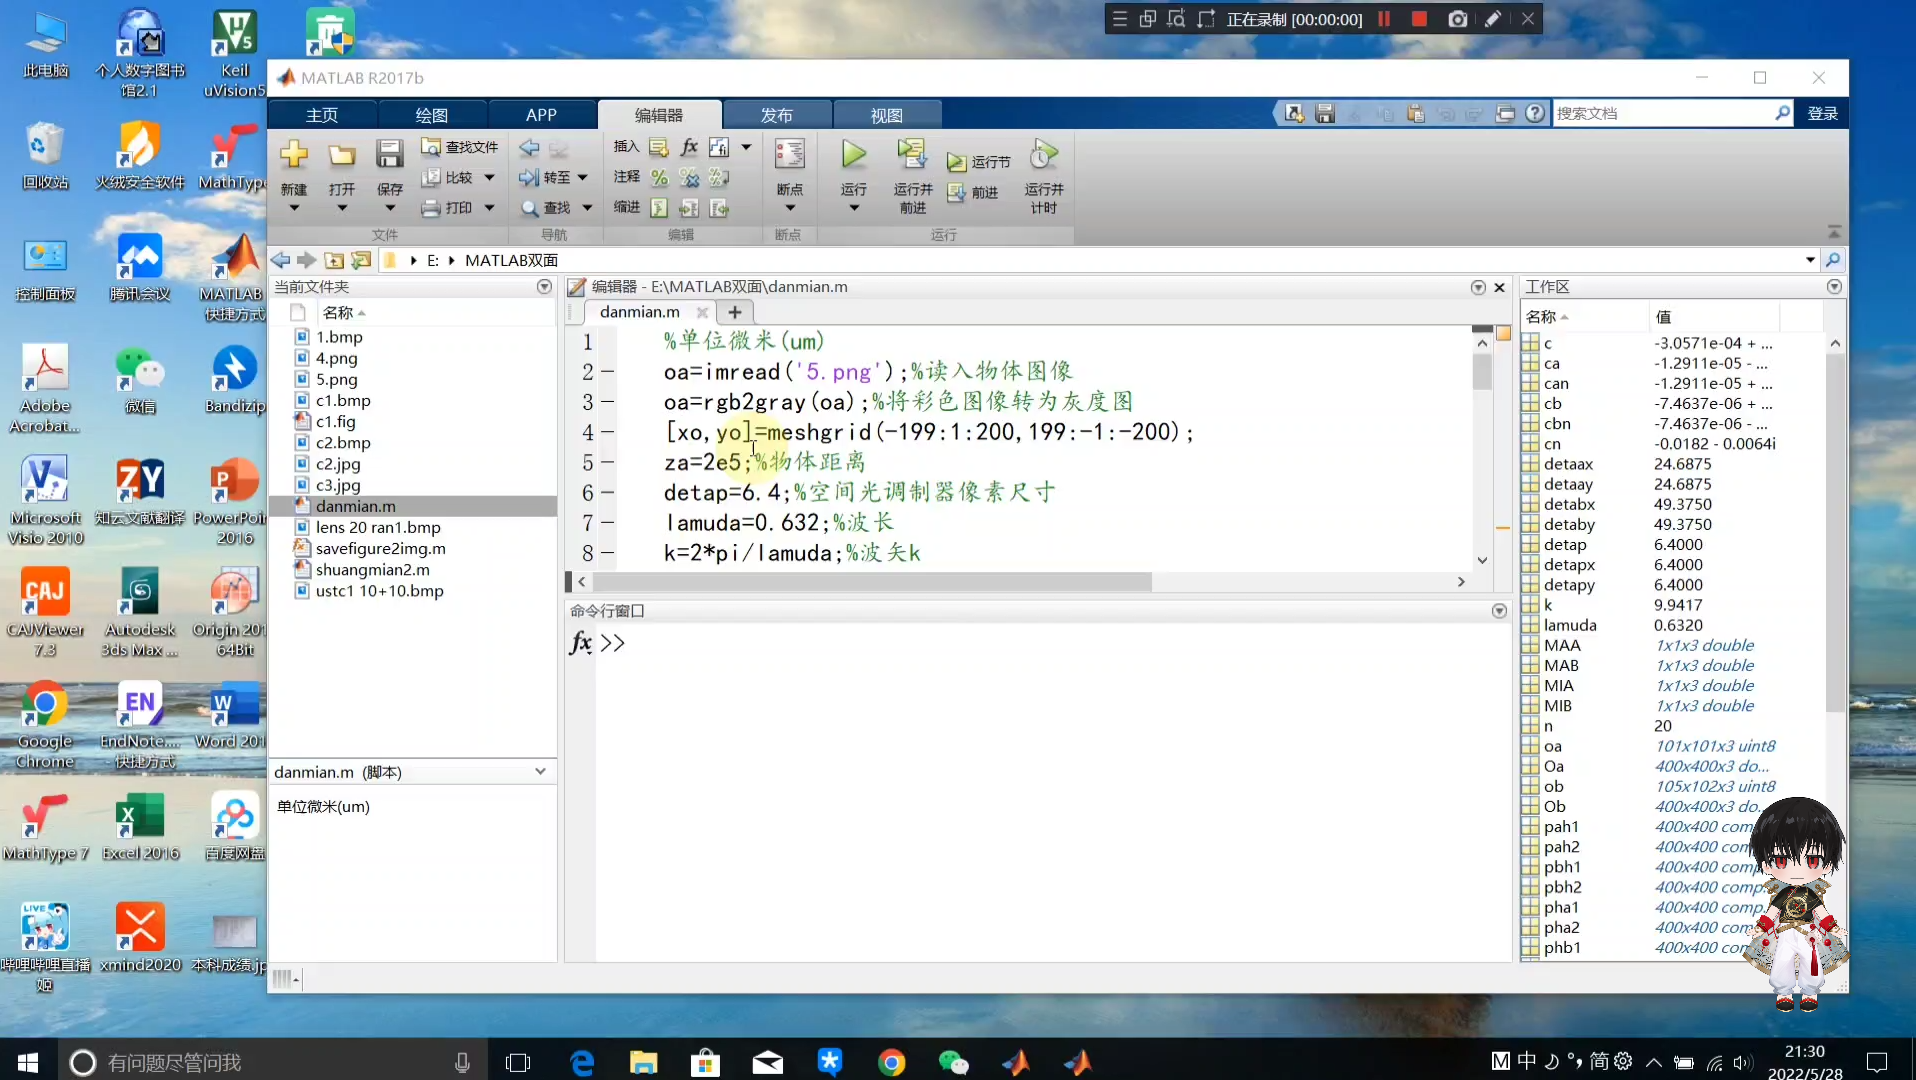Open the 保存 (Save) dropdown arrow
The height and width of the screenshot is (1080, 1916).
click(x=389, y=208)
